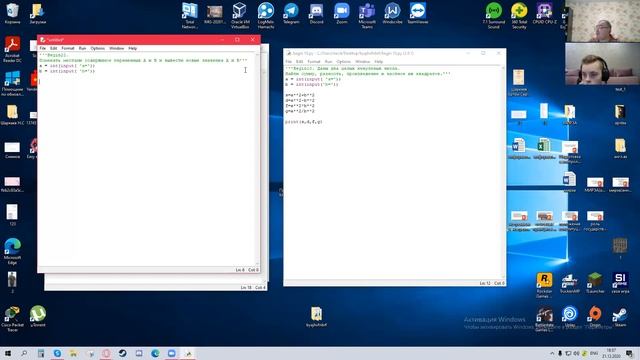The image size is (640, 360).
Task: Open the Downloads folder shortcut on desktop
Action: (38, 13)
